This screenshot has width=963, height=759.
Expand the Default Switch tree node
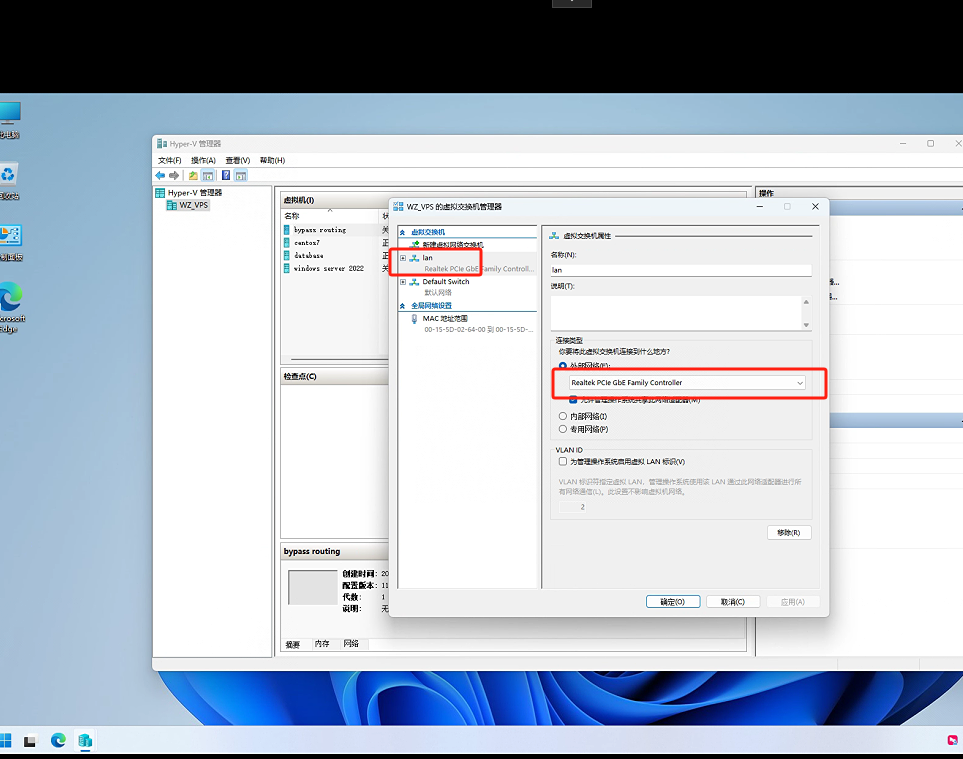(x=403, y=282)
